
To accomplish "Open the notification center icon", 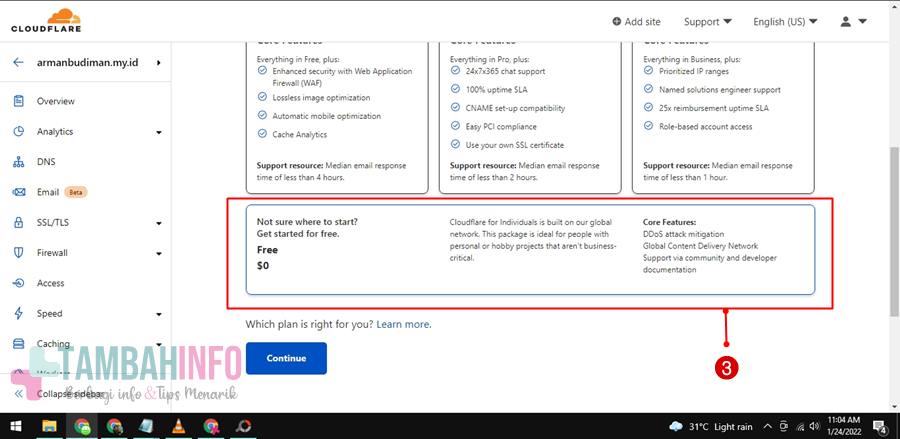I will pyautogui.click(x=879, y=426).
